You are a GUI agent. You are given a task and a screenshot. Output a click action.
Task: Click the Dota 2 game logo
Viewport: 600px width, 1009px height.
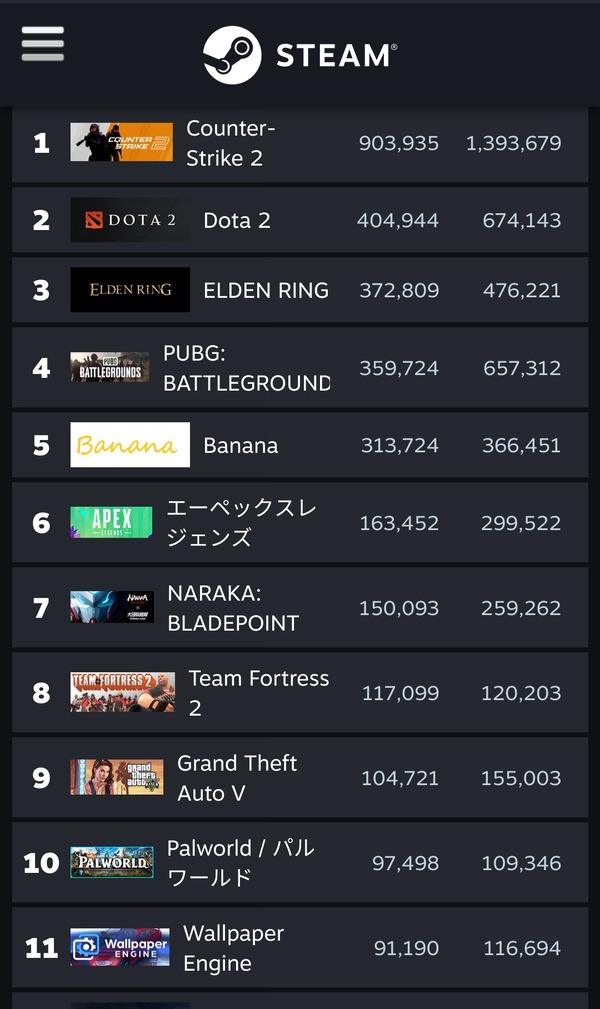click(x=130, y=220)
